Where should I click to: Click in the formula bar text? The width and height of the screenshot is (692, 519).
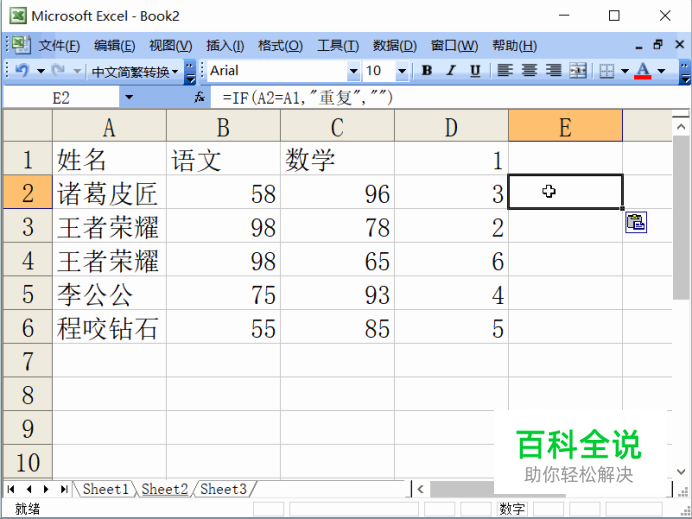(308, 97)
